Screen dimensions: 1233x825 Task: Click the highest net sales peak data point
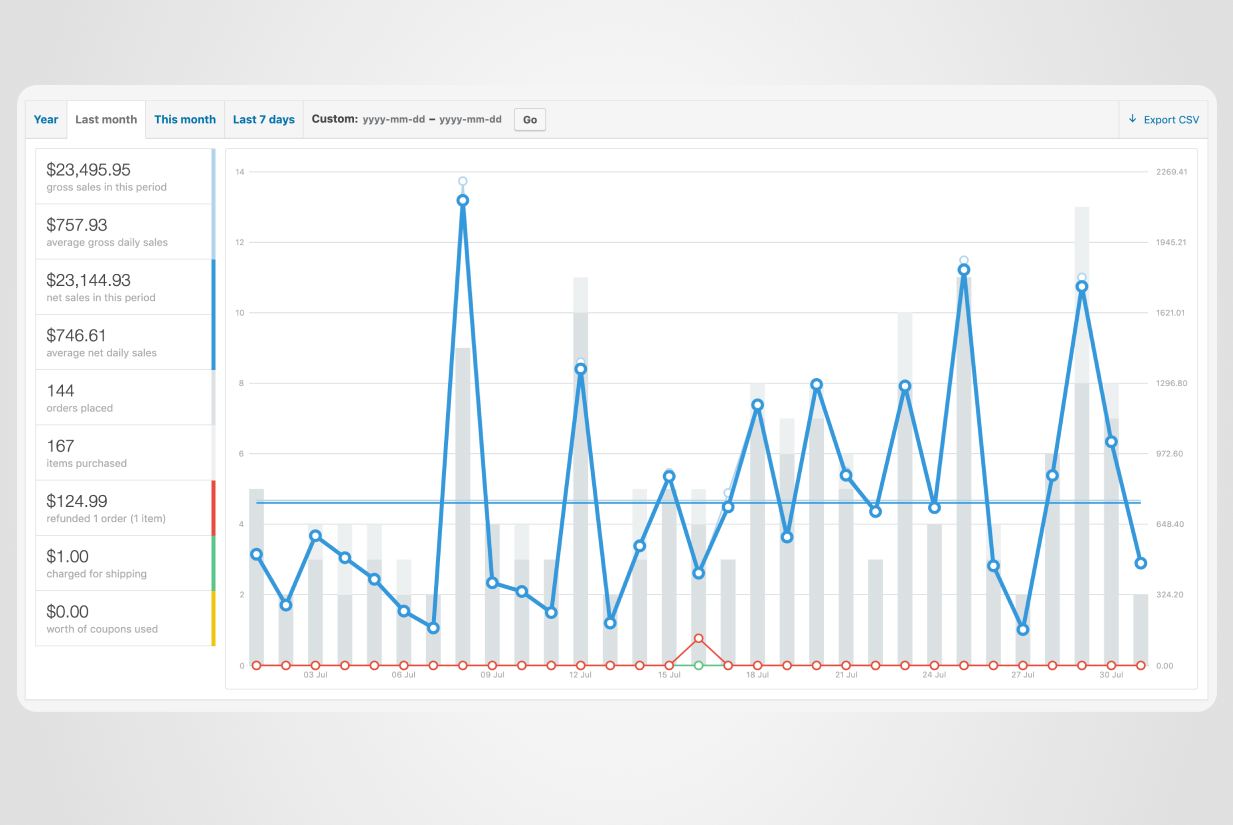pyautogui.click(x=463, y=201)
